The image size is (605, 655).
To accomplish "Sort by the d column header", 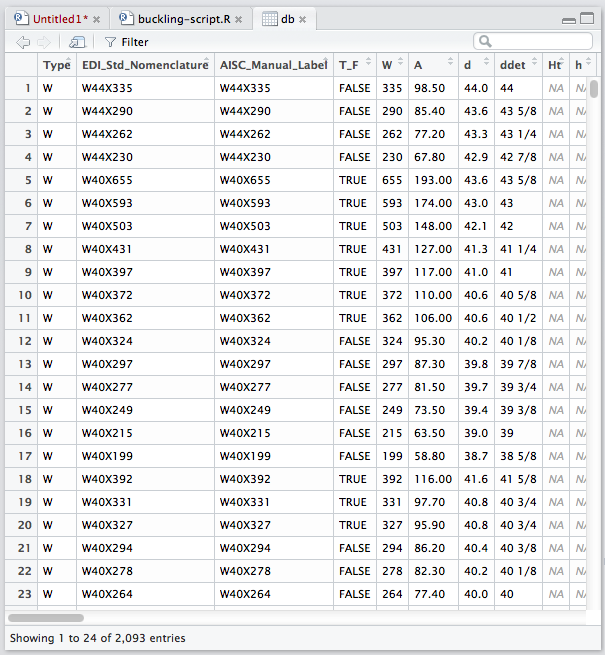I will point(476,65).
